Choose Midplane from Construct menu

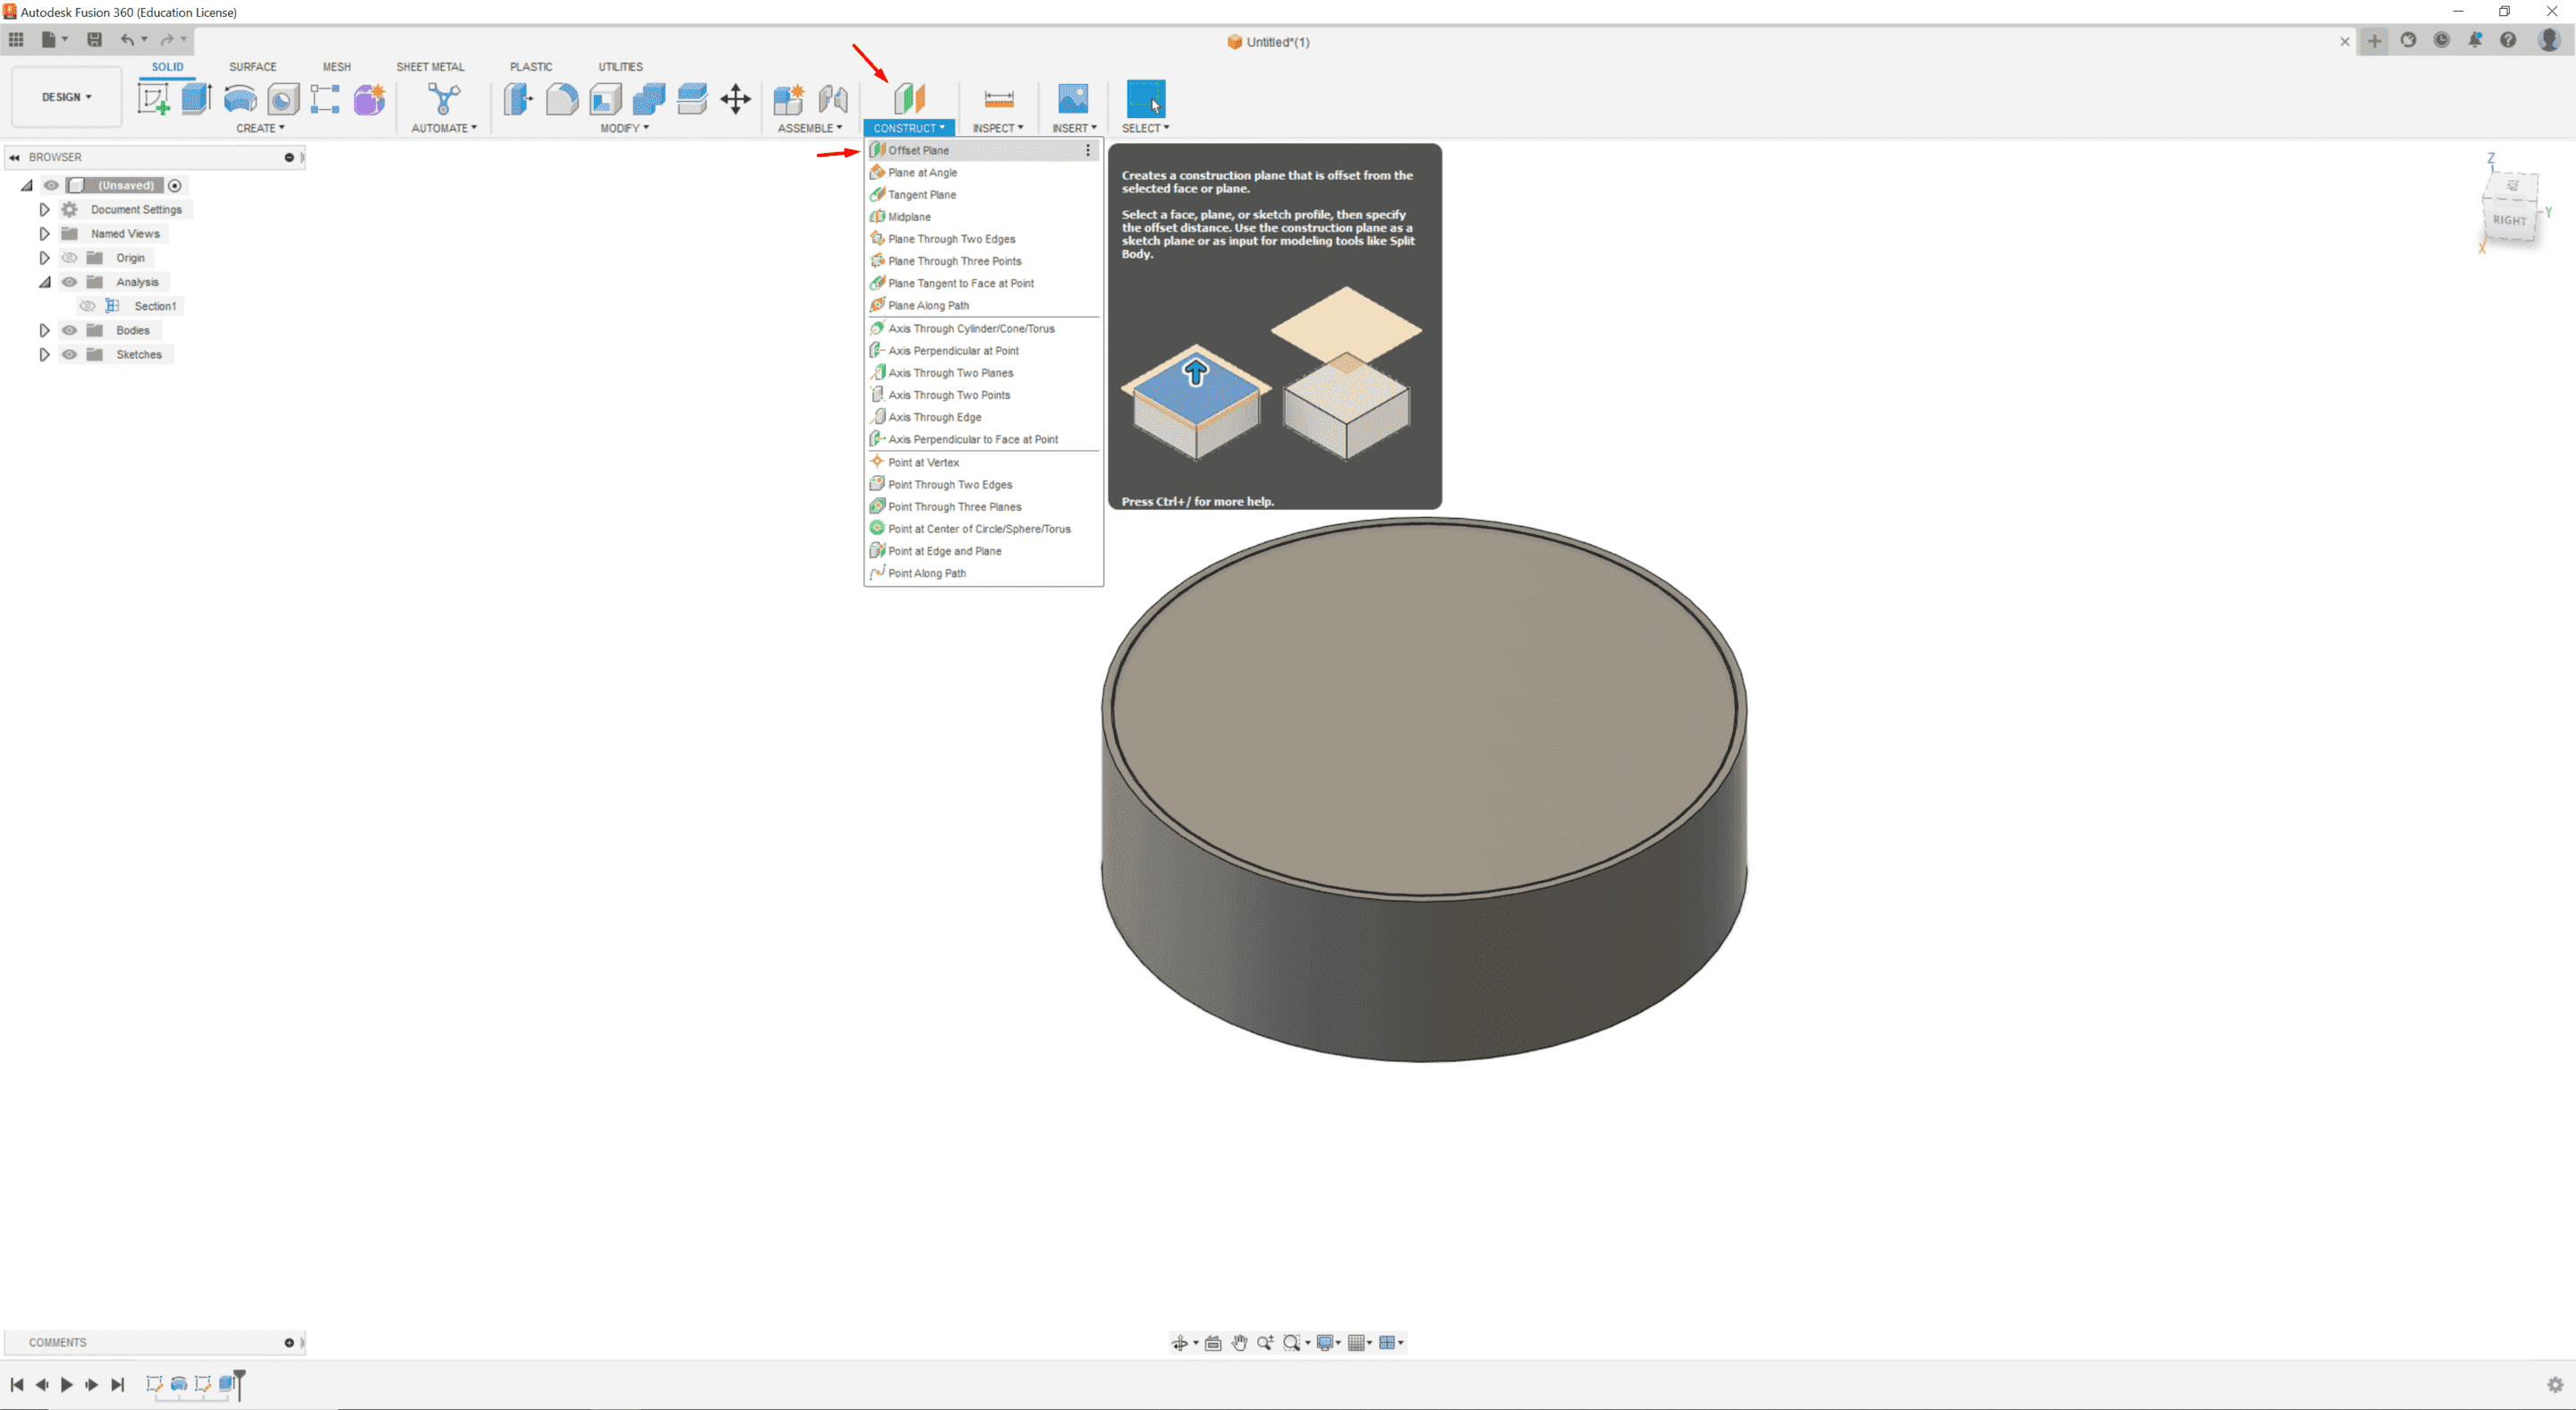point(983,217)
